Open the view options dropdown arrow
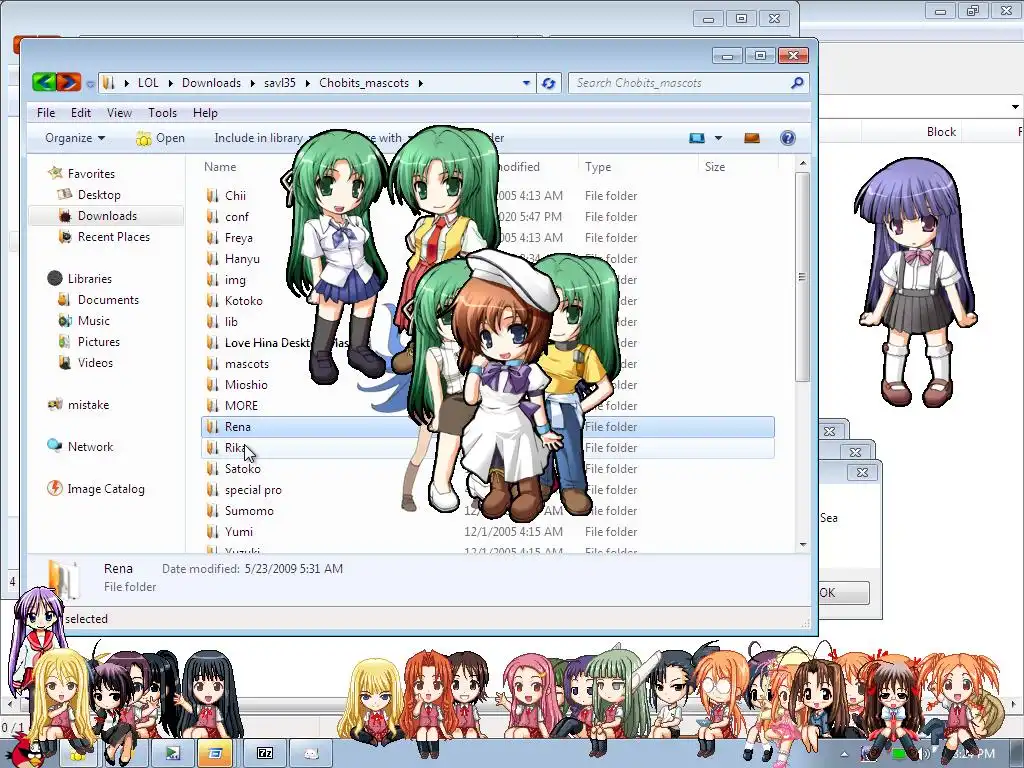 (718, 138)
